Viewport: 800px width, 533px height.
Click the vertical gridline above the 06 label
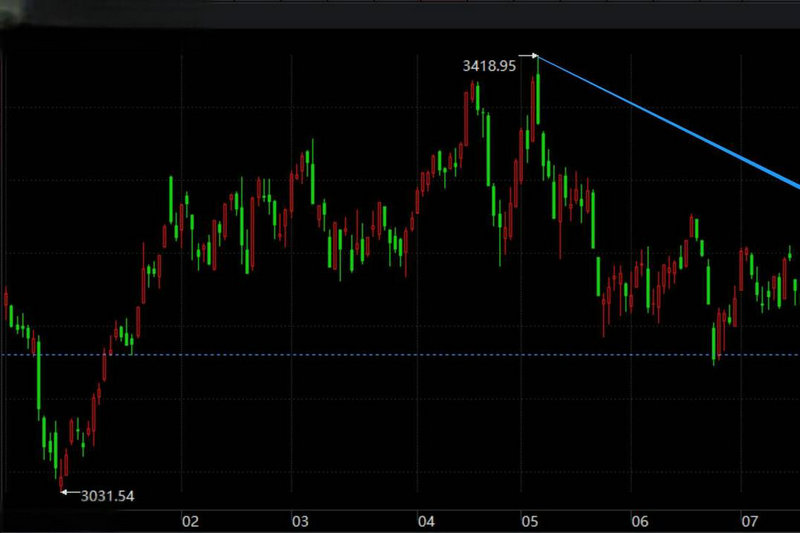point(631,200)
